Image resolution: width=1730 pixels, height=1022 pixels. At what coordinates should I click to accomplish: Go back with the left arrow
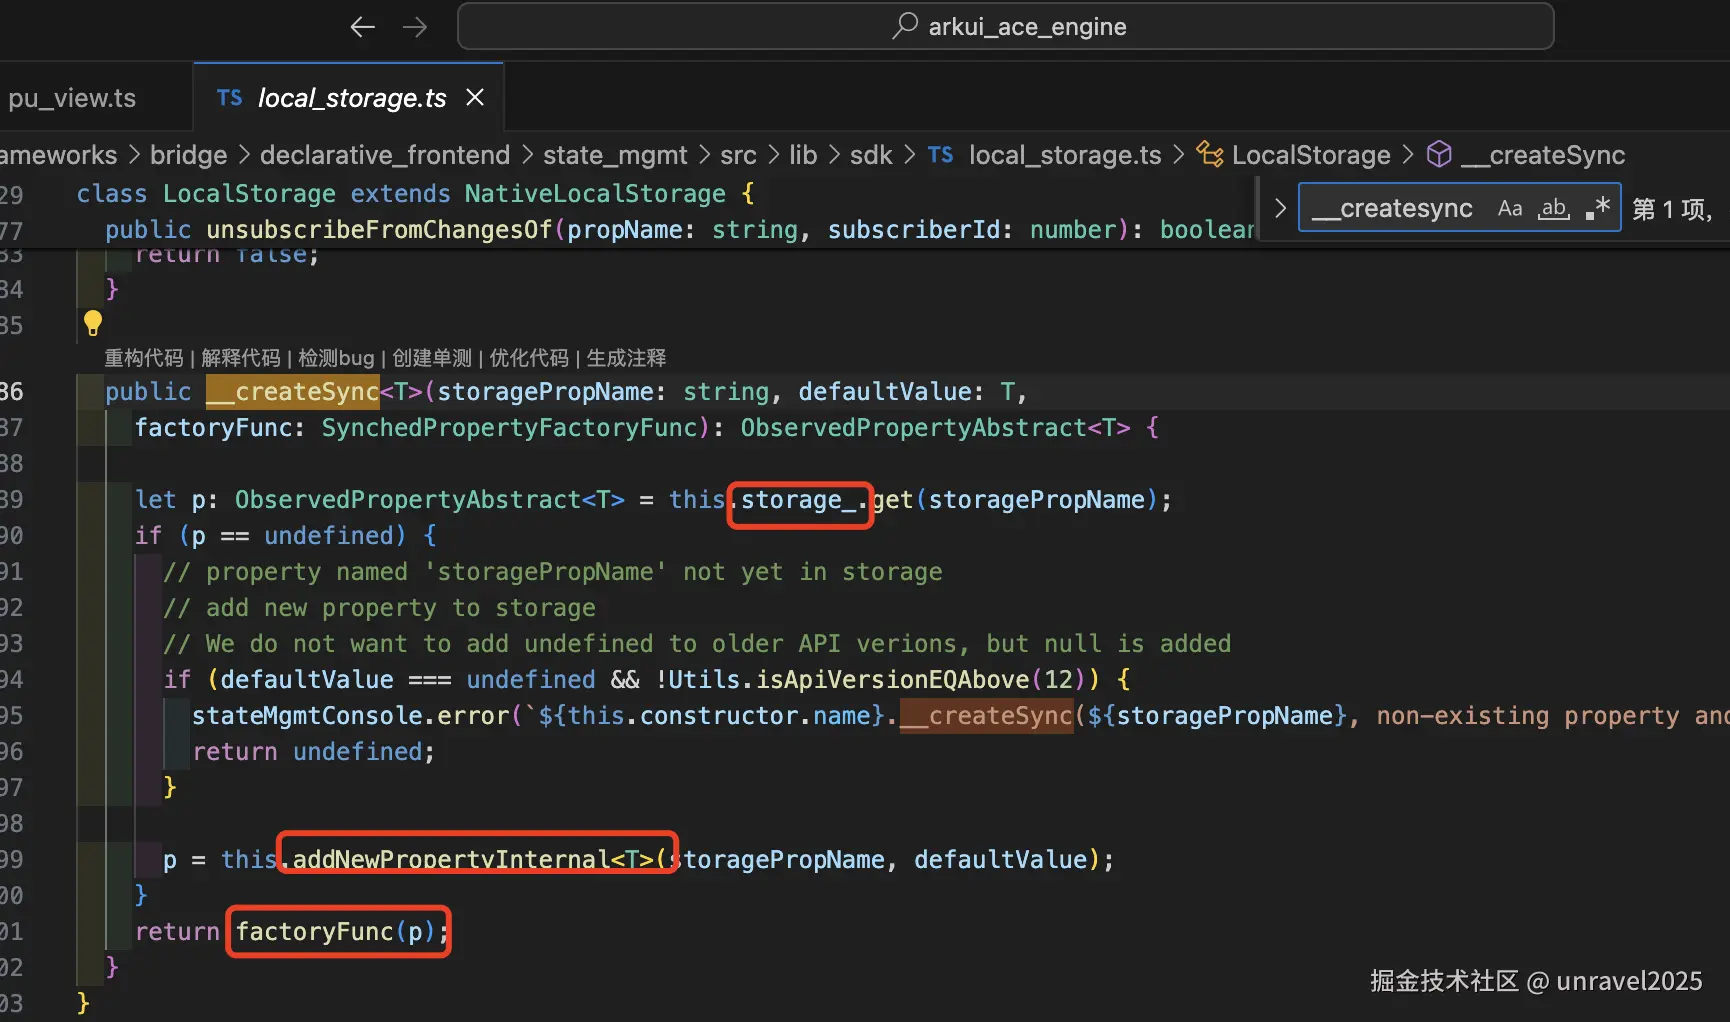click(362, 27)
